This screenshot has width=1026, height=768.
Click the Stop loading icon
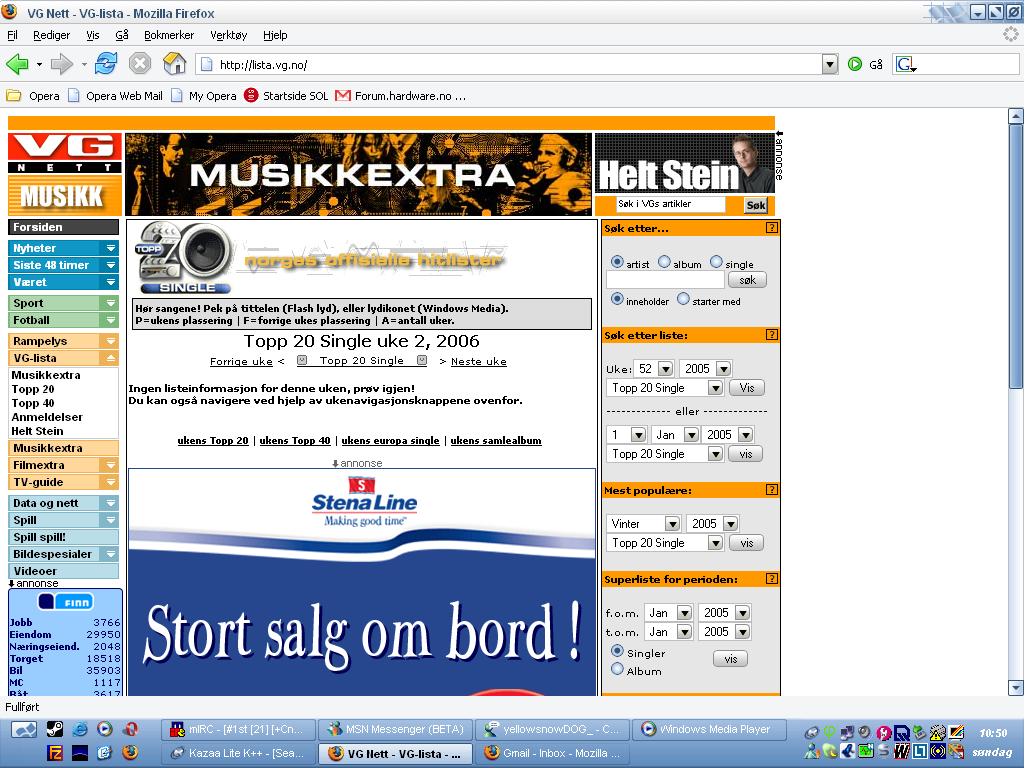click(x=139, y=64)
